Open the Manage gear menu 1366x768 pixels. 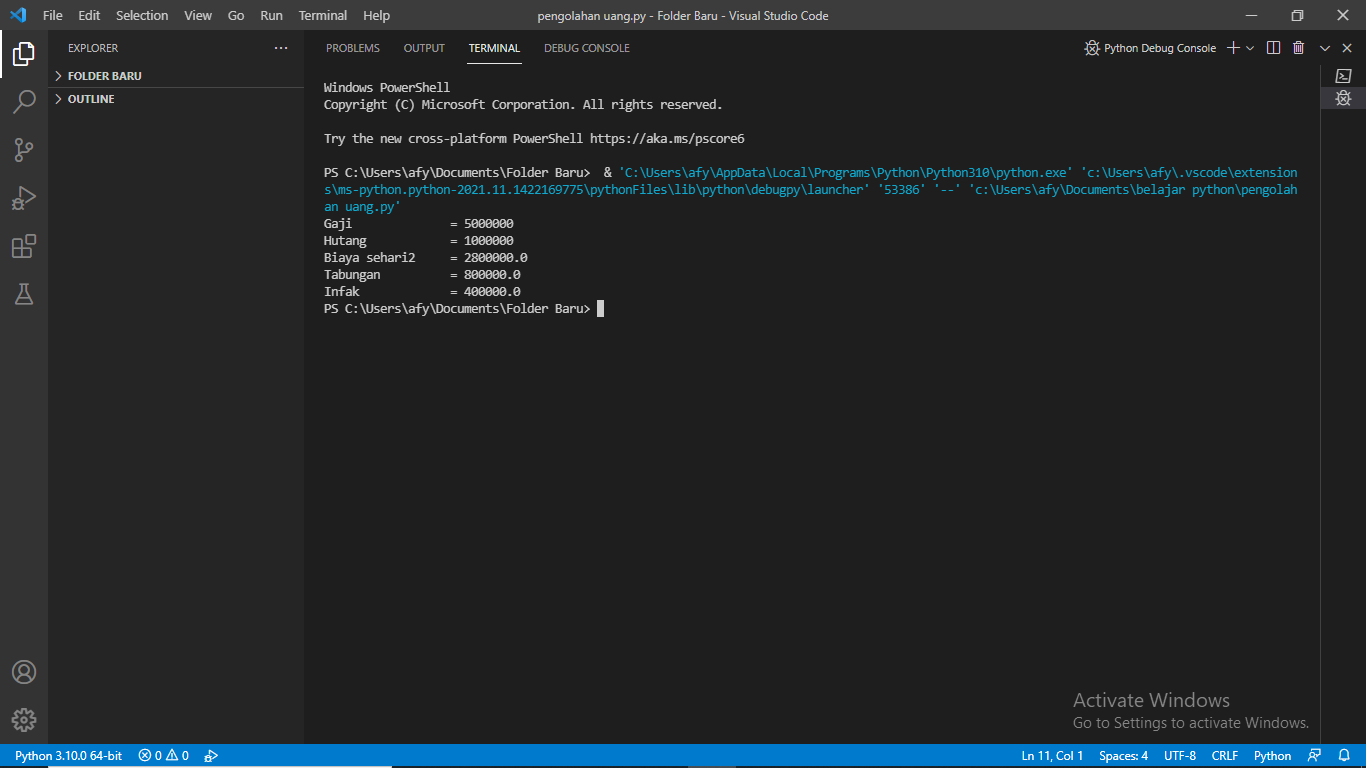click(x=24, y=720)
